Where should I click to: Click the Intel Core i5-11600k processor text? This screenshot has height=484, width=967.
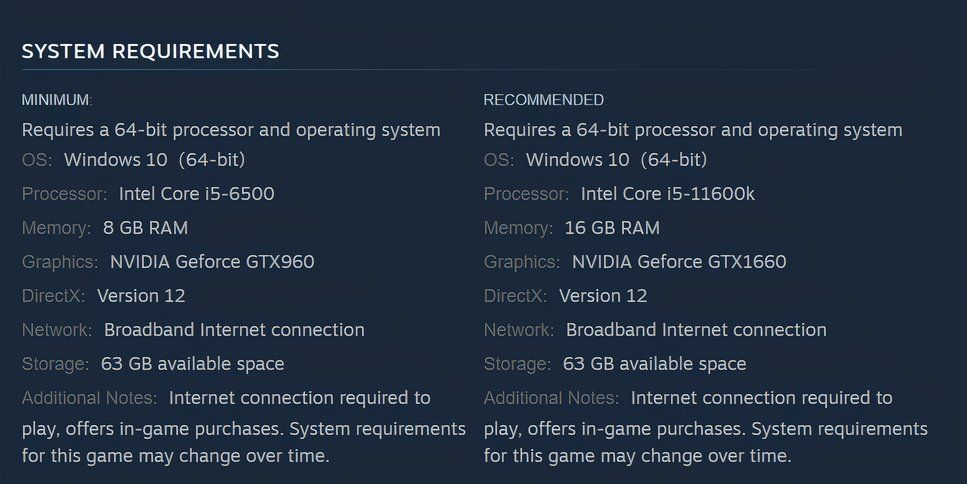[x=667, y=194]
